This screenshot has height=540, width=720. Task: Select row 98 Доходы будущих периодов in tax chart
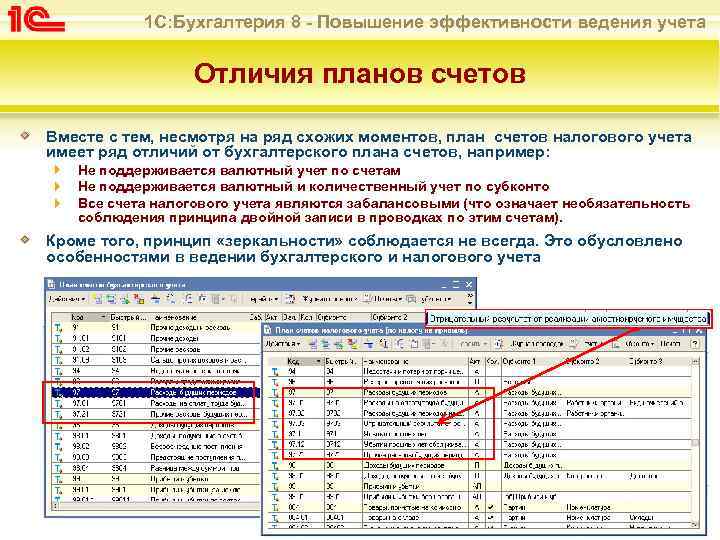(480, 465)
